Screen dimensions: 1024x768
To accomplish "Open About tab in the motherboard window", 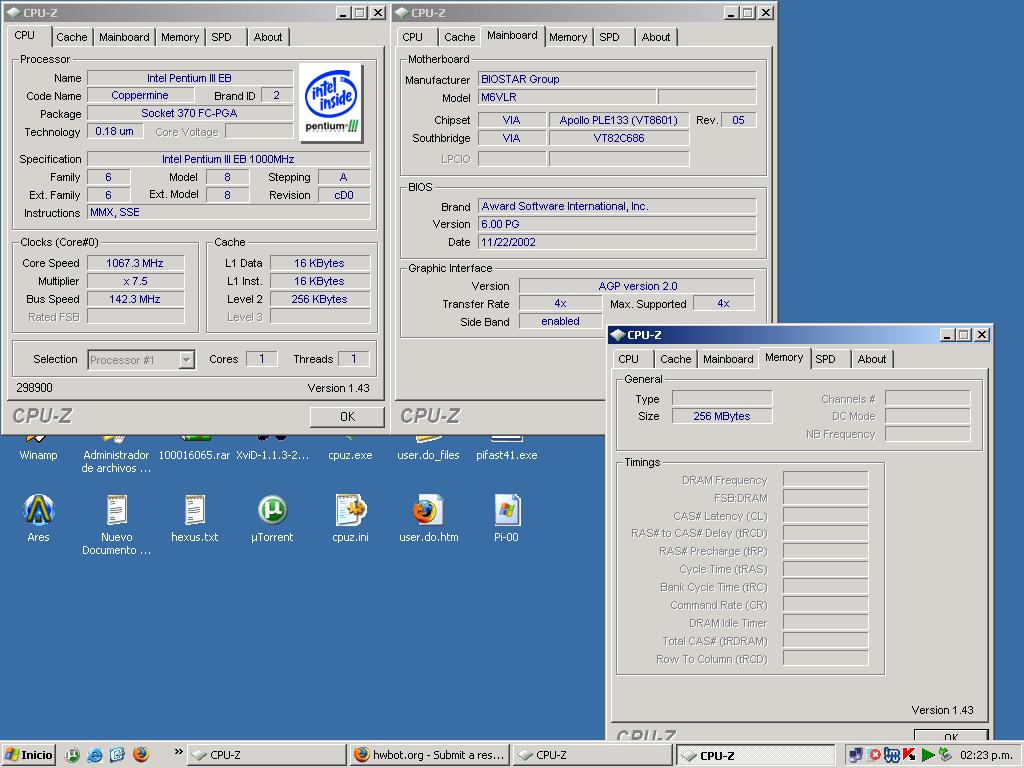I will pyautogui.click(x=656, y=37).
